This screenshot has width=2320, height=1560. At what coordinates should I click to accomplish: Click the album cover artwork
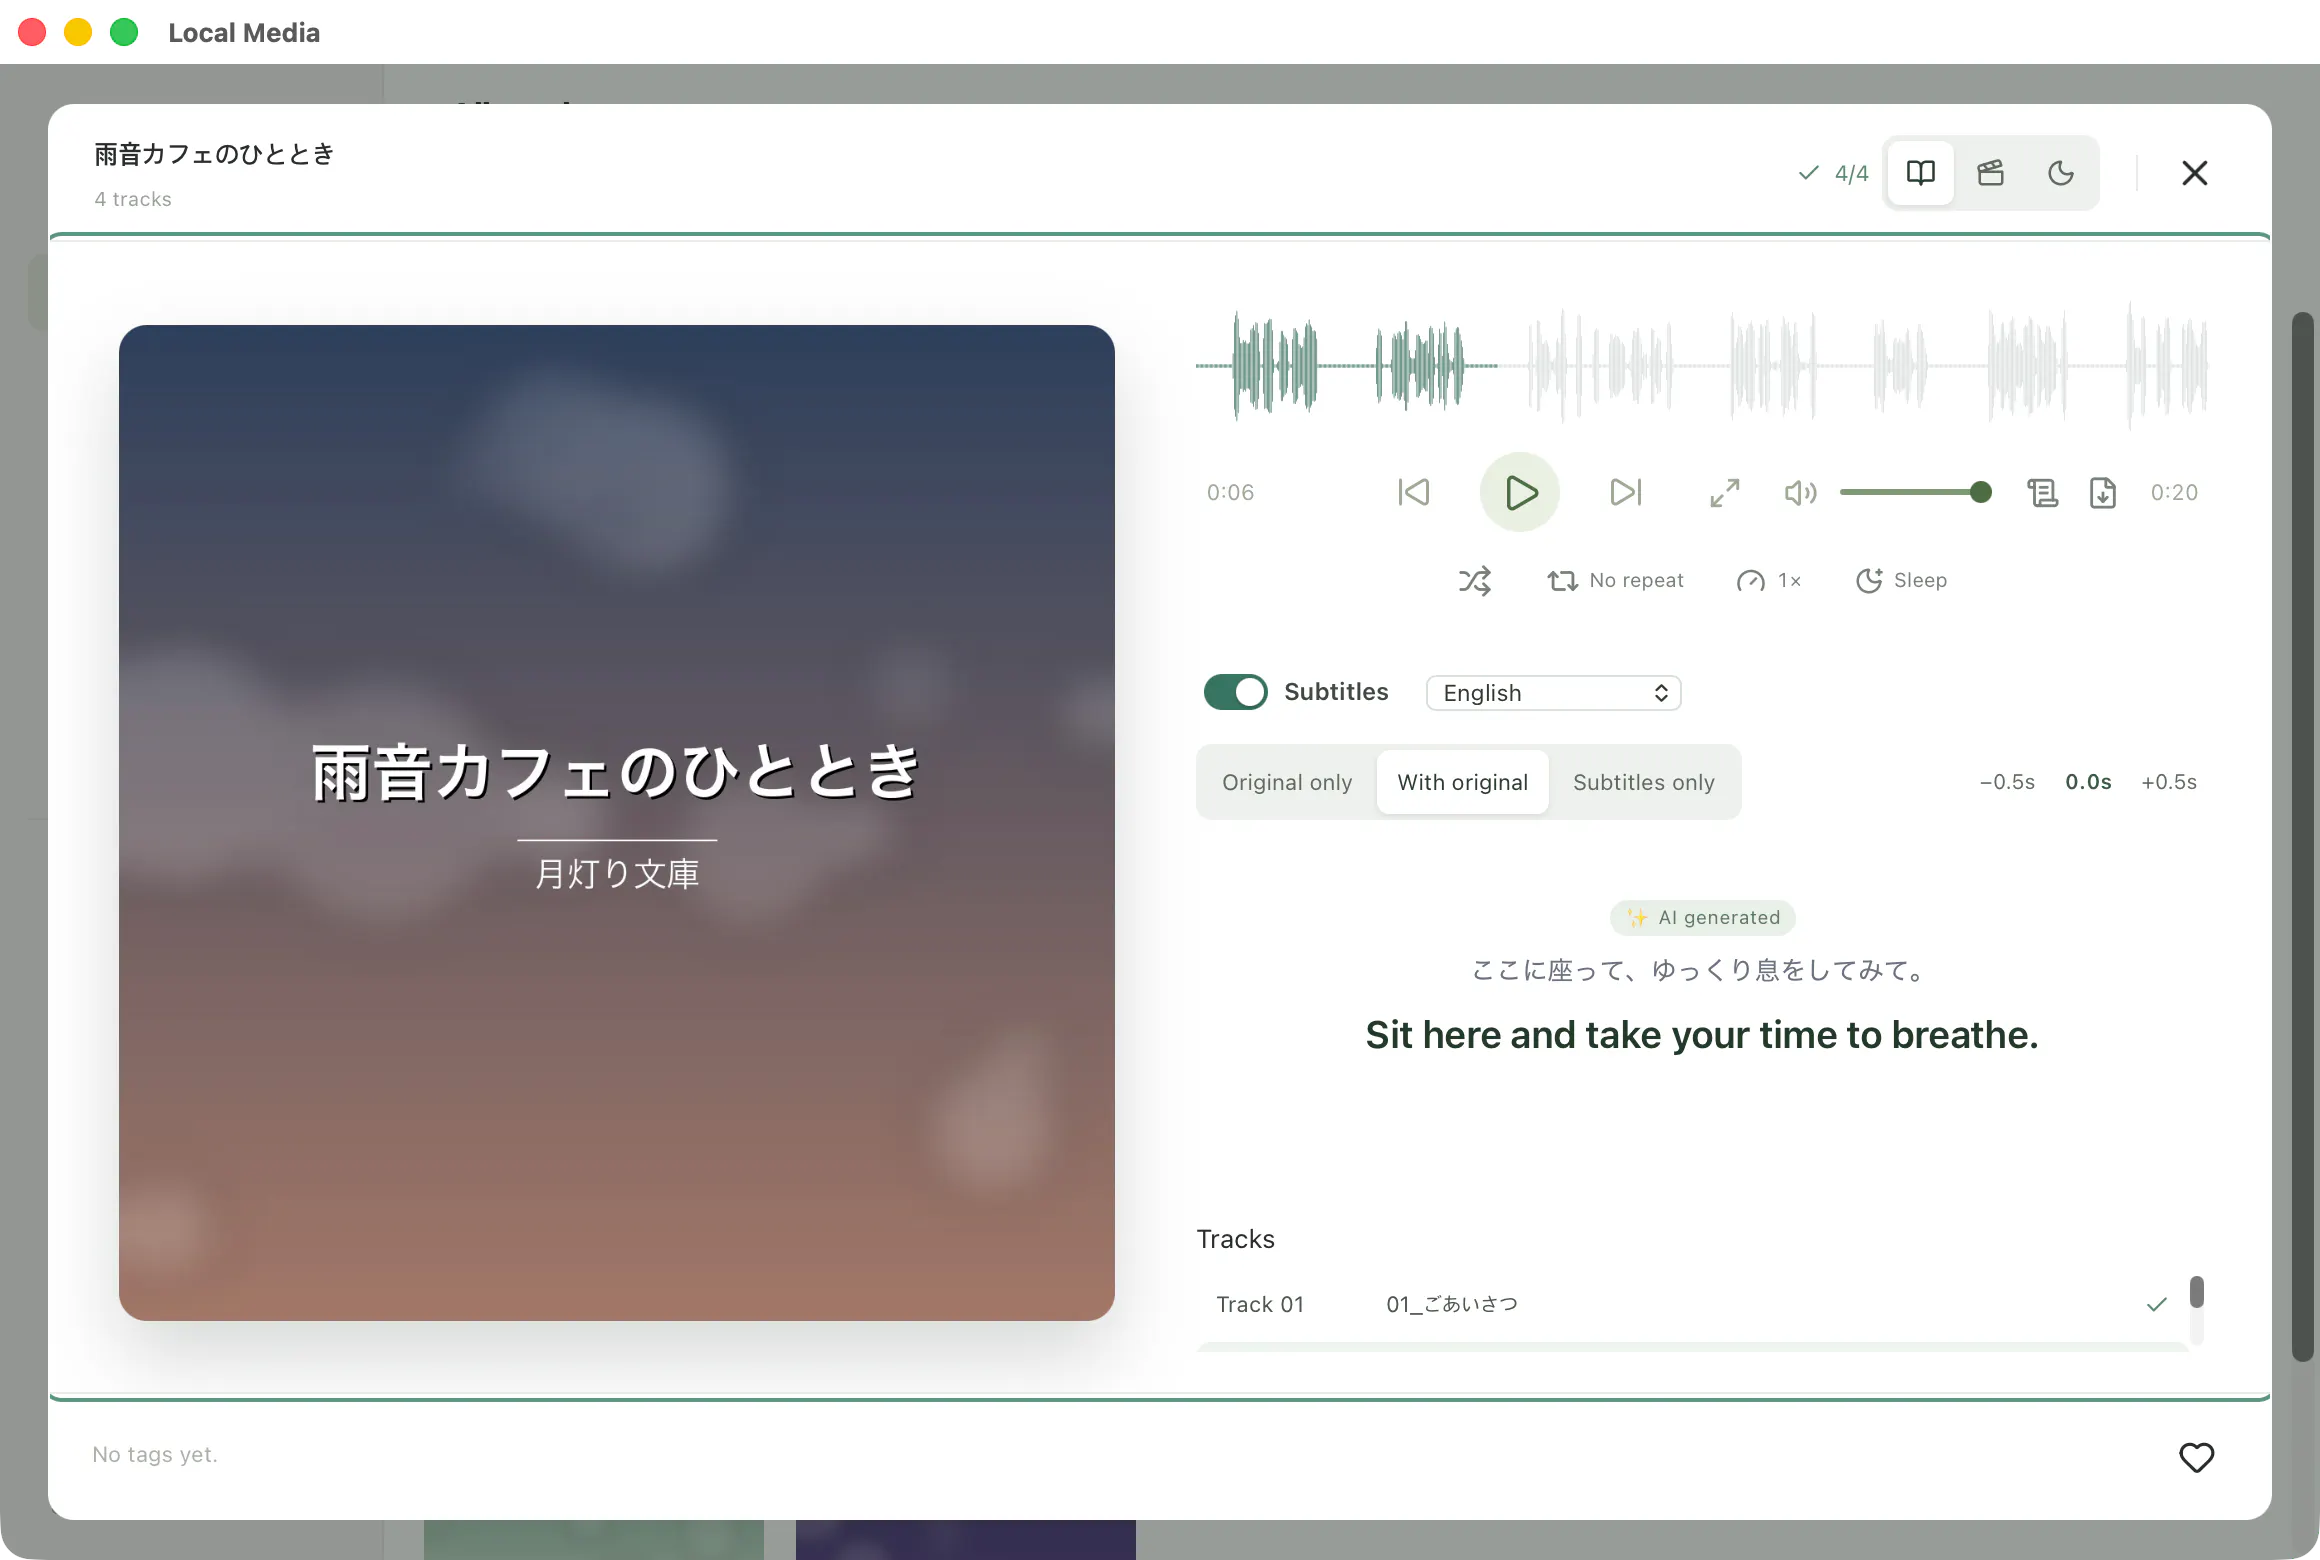(x=617, y=823)
